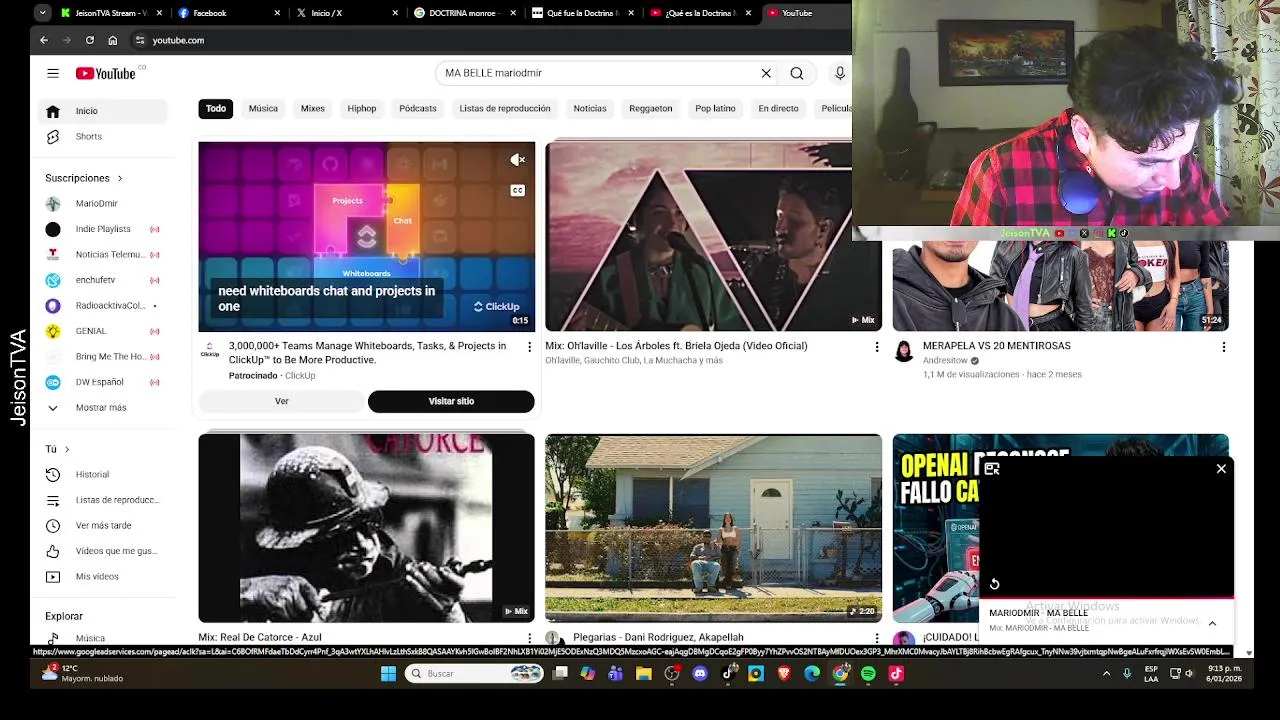Close the miniplayer
Screen dimensions: 1280x720
(1221, 468)
